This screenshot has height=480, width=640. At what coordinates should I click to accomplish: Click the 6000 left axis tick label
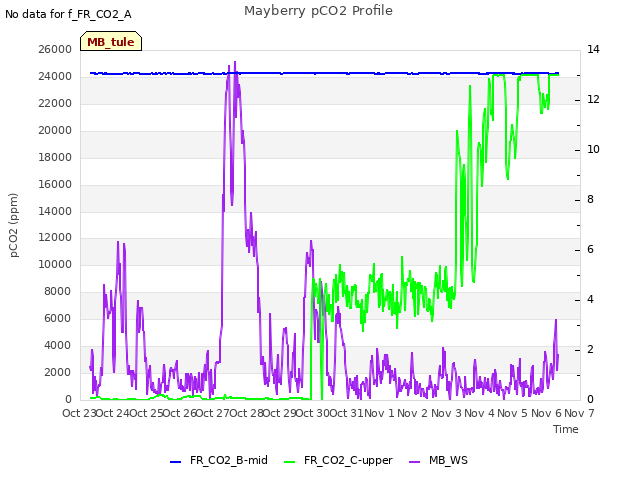pyautogui.click(x=58, y=318)
